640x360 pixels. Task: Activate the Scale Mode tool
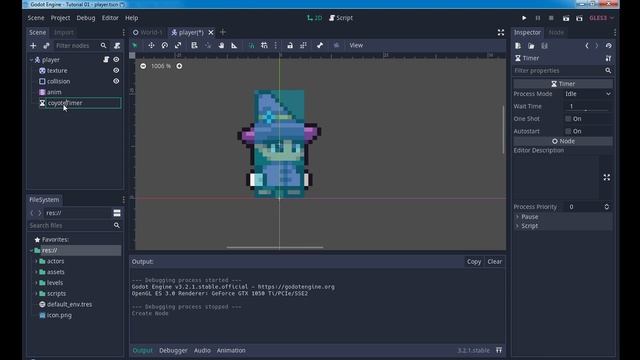click(x=178, y=45)
